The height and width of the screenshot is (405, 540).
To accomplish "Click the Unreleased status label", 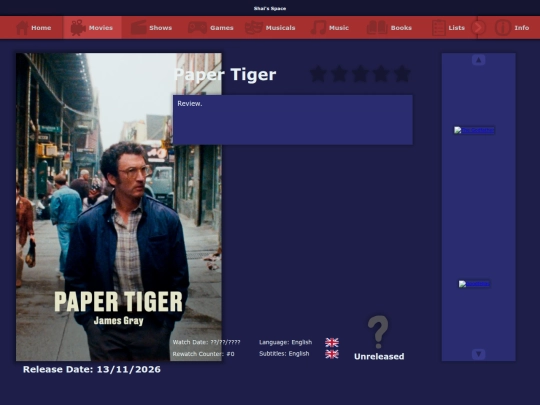I will (x=379, y=356).
